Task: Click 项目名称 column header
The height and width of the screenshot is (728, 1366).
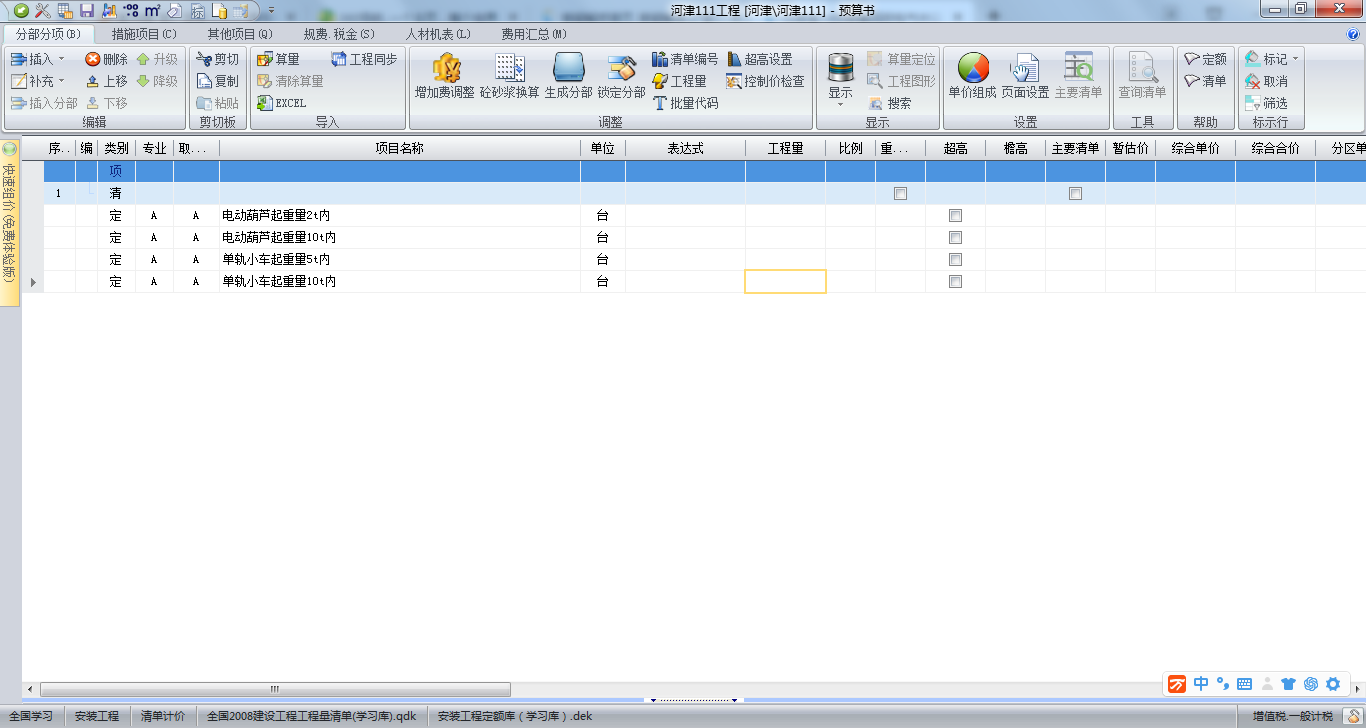Action: click(399, 148)
